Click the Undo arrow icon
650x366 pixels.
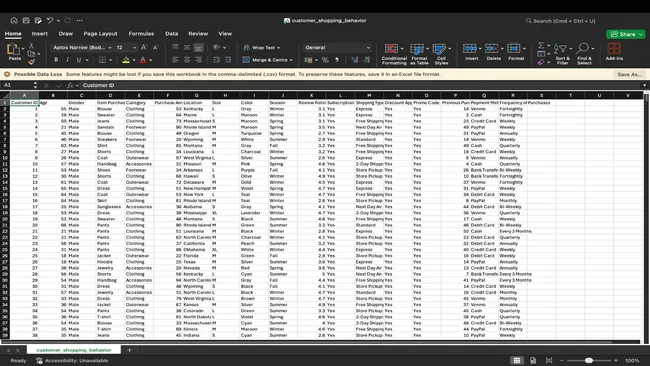[50, 20]
